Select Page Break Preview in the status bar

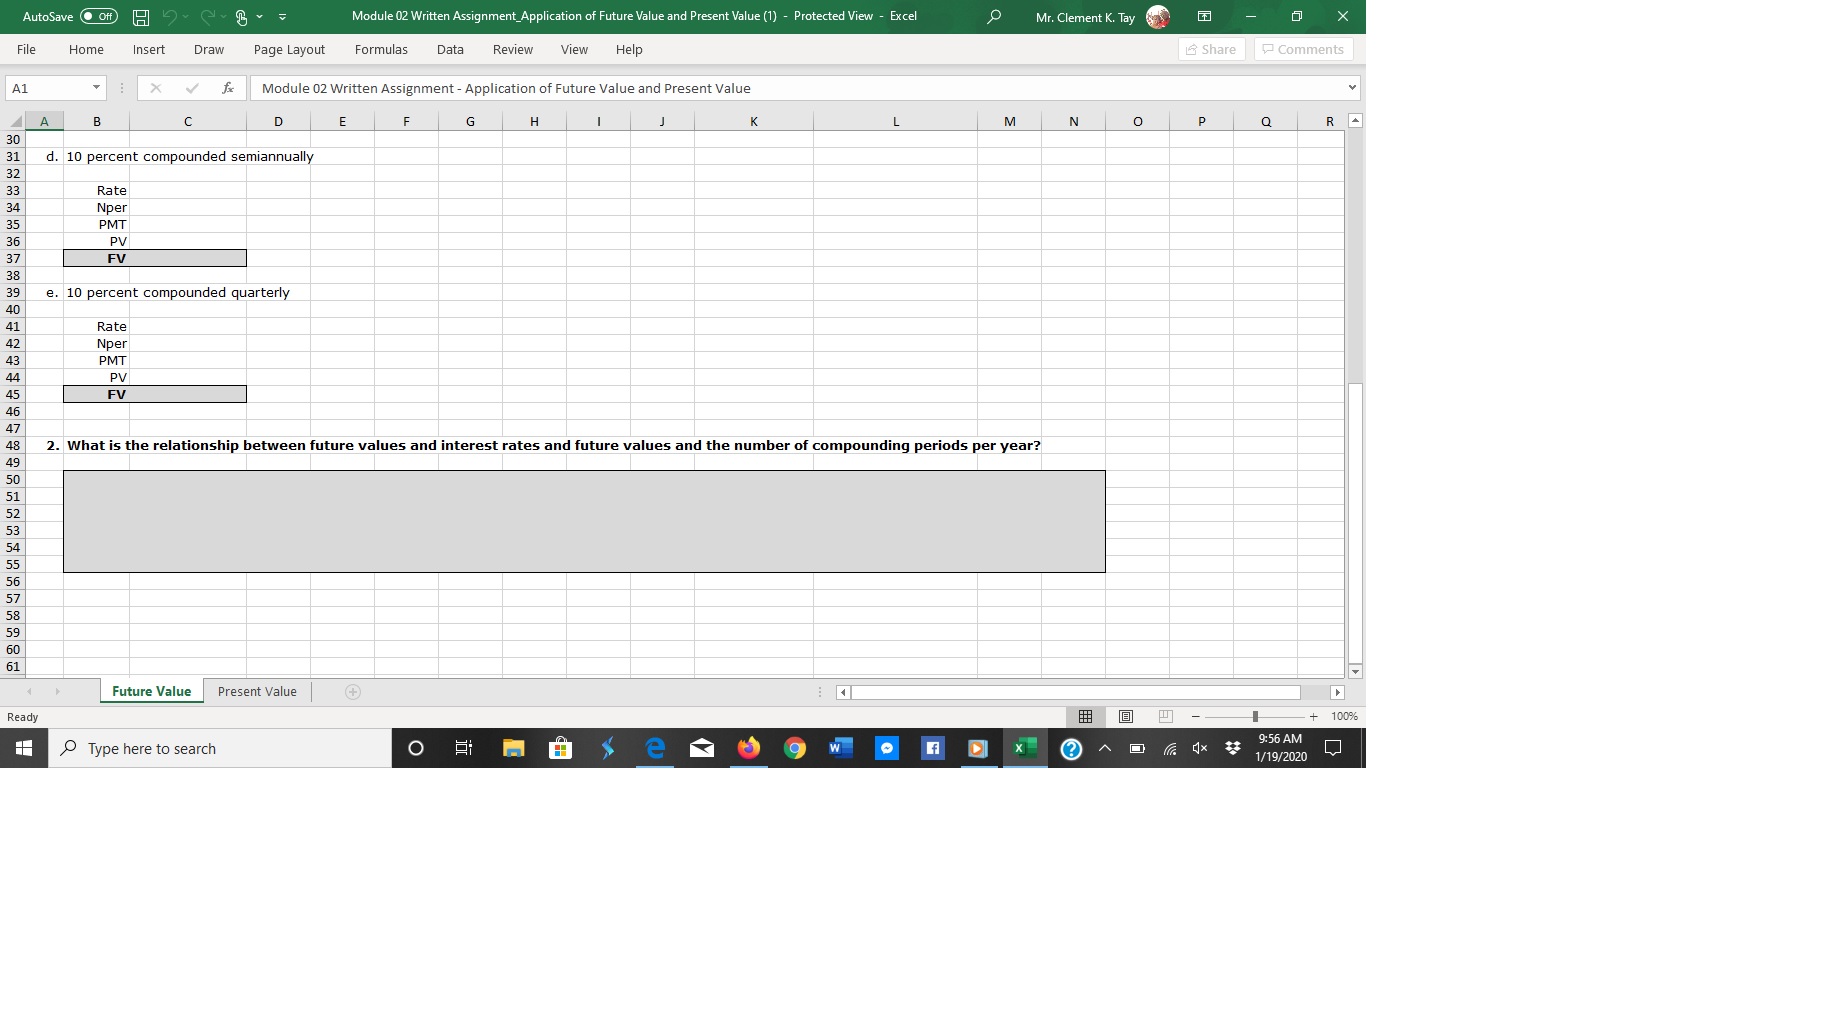pyautogui.click(x=1163, y=716)
